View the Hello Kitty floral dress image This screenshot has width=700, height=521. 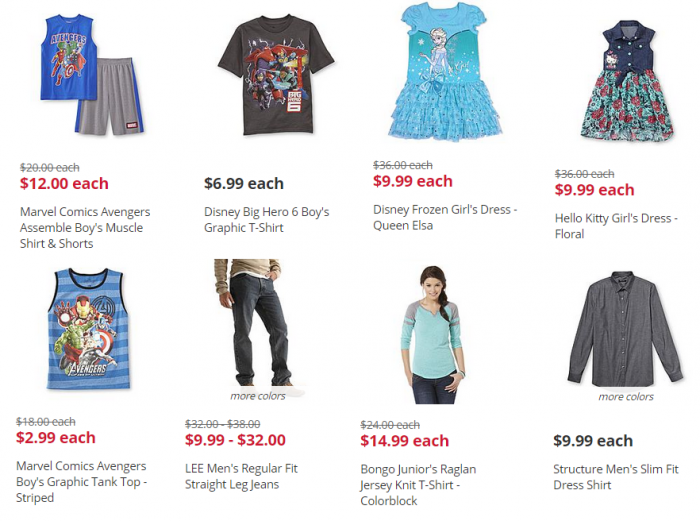(x=626, y=80)
